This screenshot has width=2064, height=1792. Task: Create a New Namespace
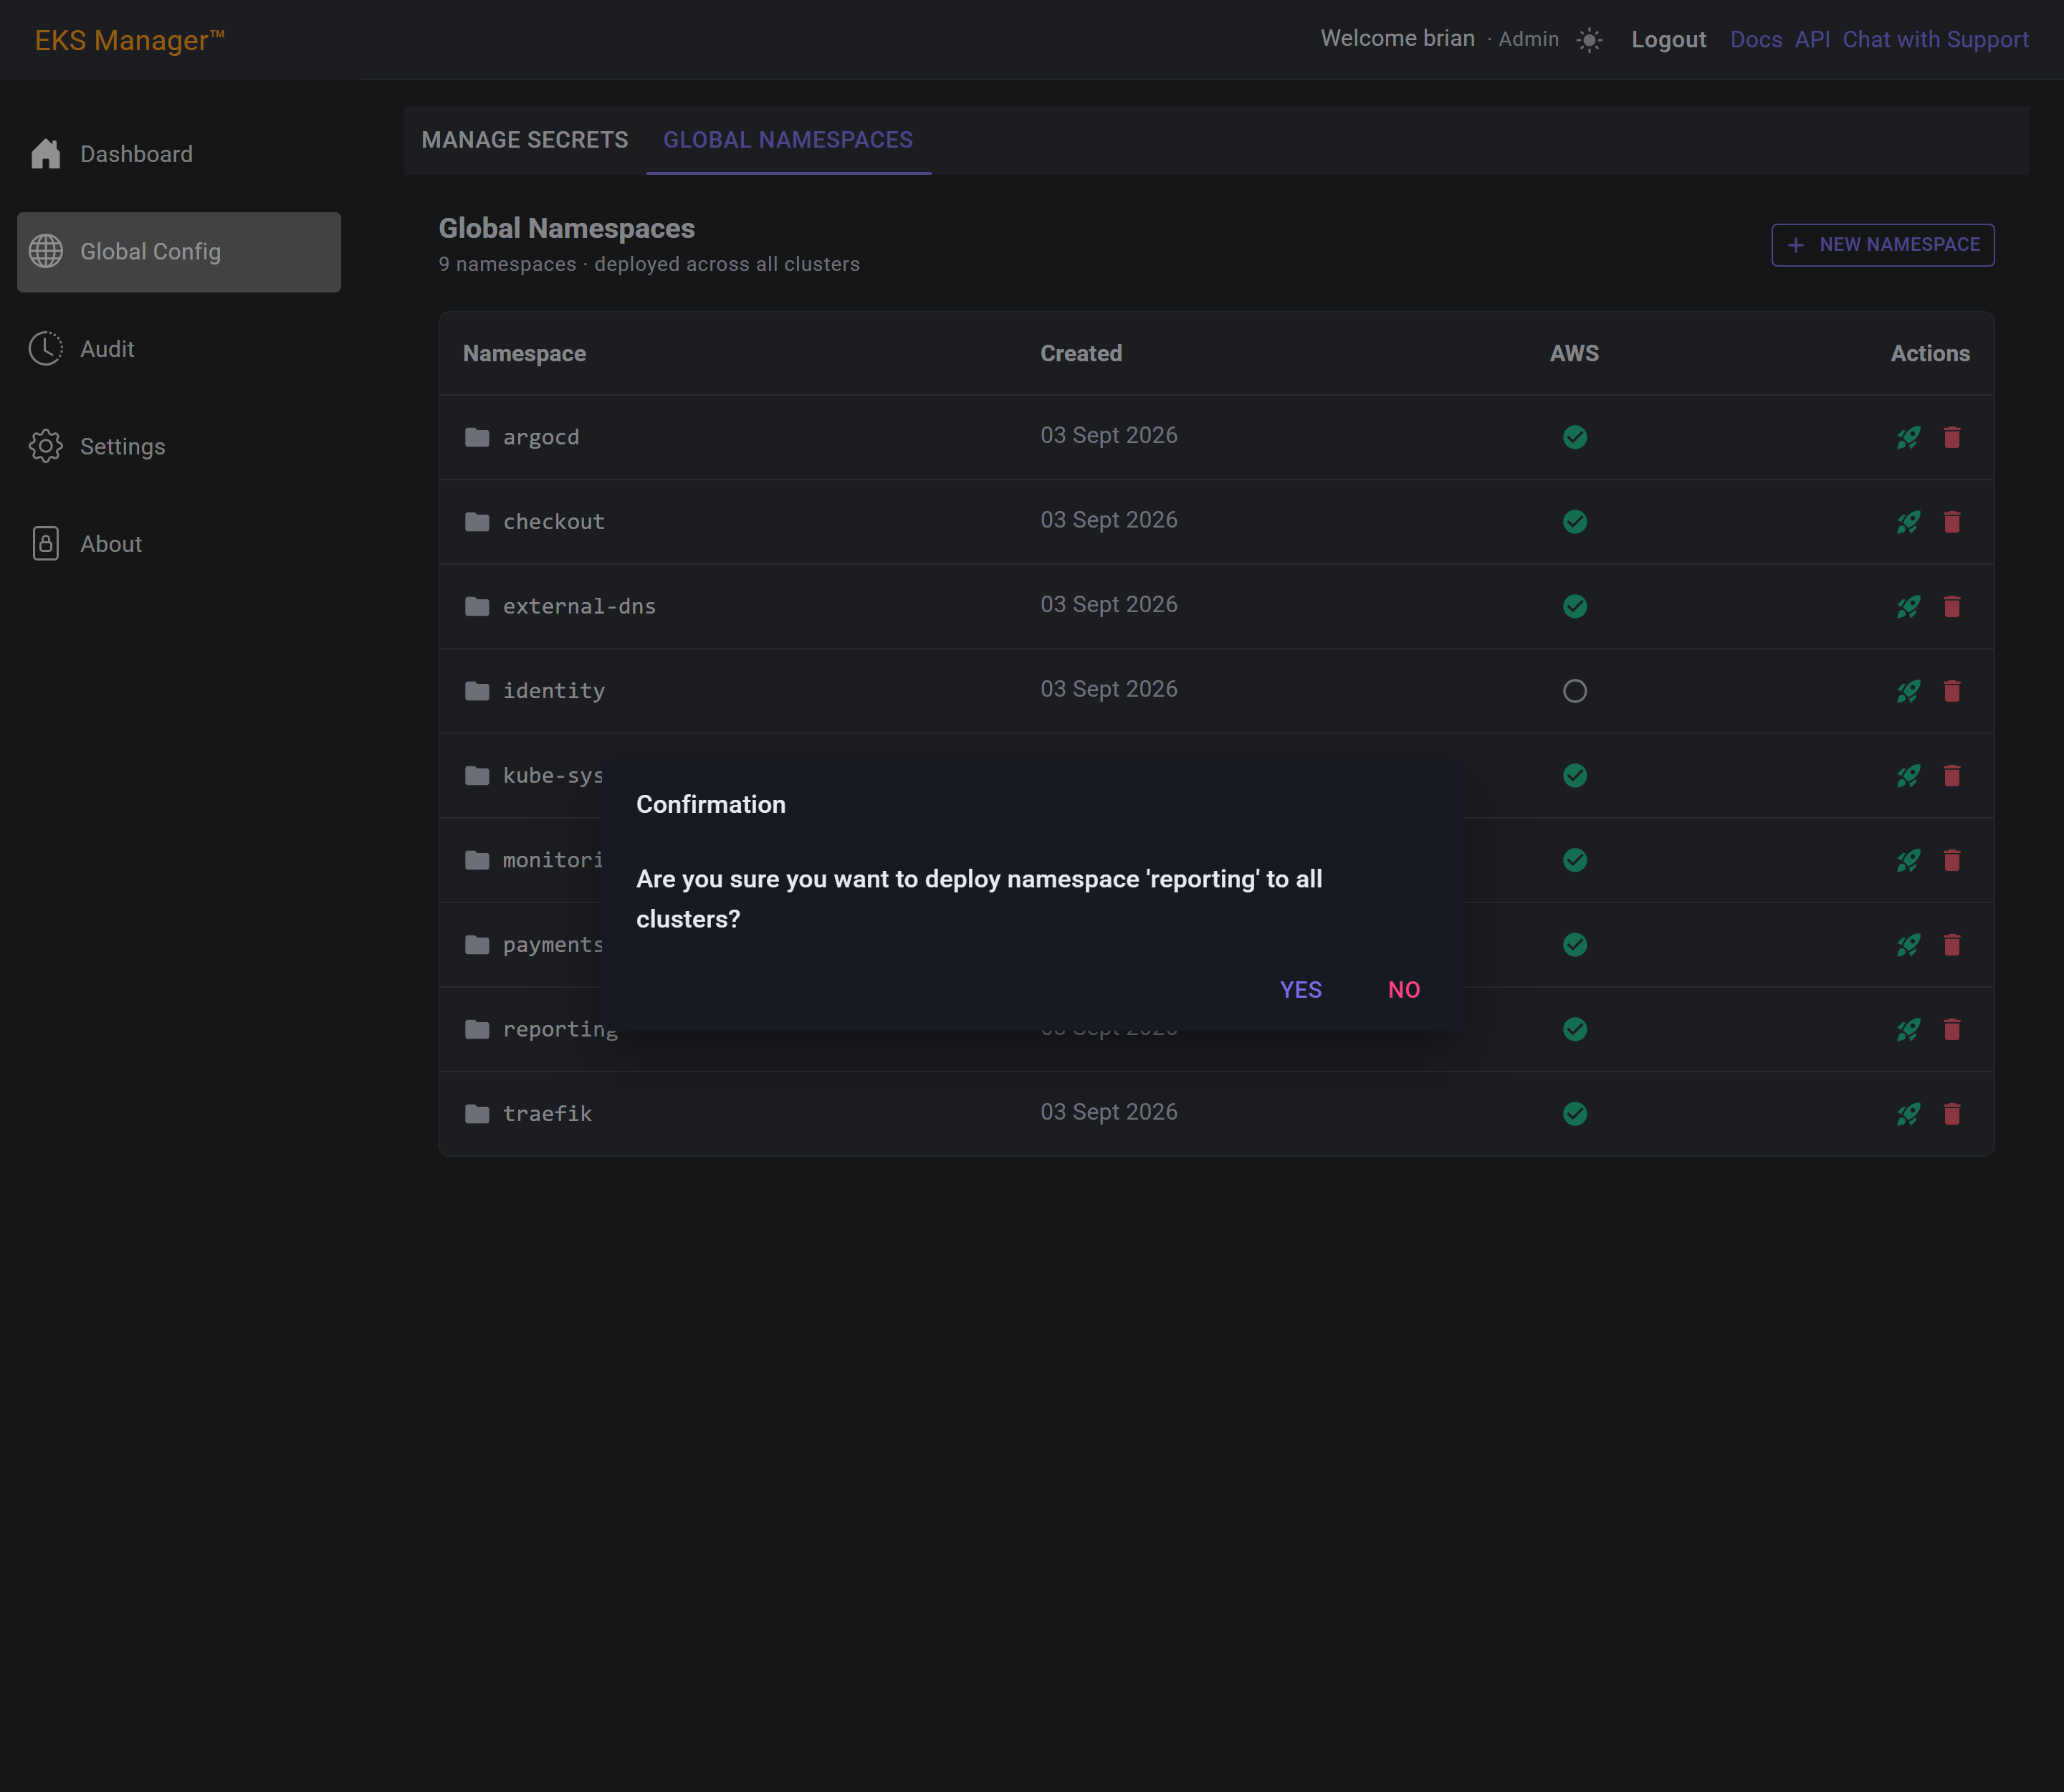pos(1882,245)
